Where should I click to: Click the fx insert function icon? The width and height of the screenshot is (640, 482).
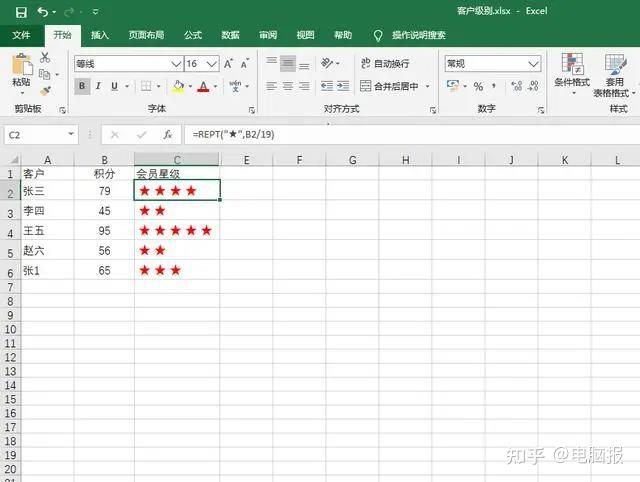pyautogui.click(x=167, y=135)
